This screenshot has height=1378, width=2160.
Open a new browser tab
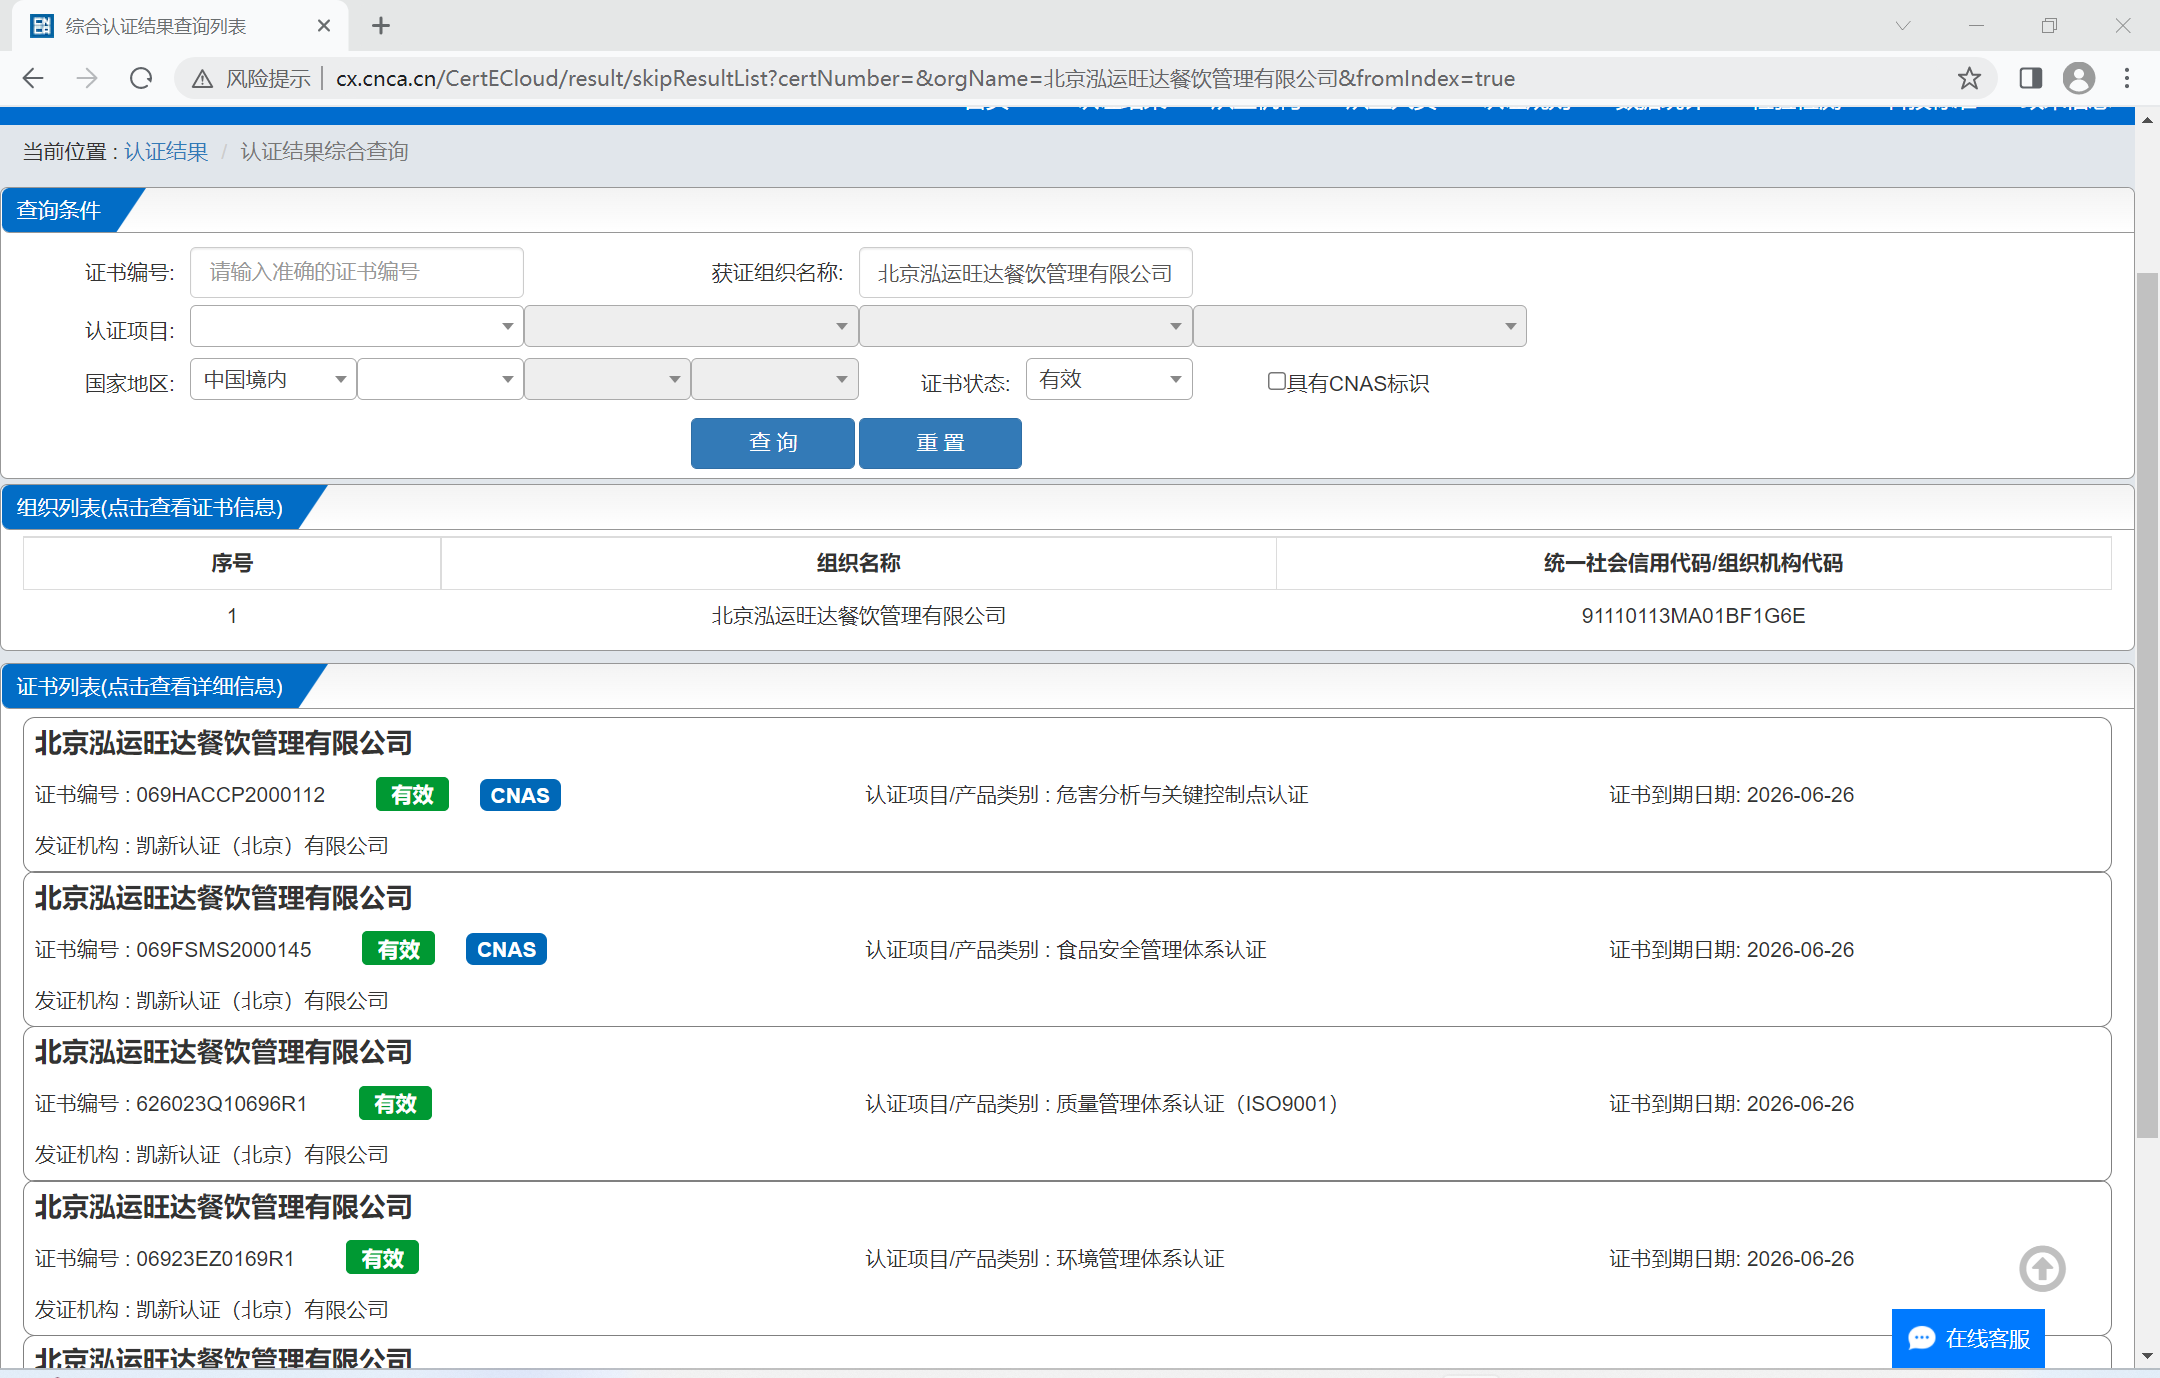tap(381, 26)
